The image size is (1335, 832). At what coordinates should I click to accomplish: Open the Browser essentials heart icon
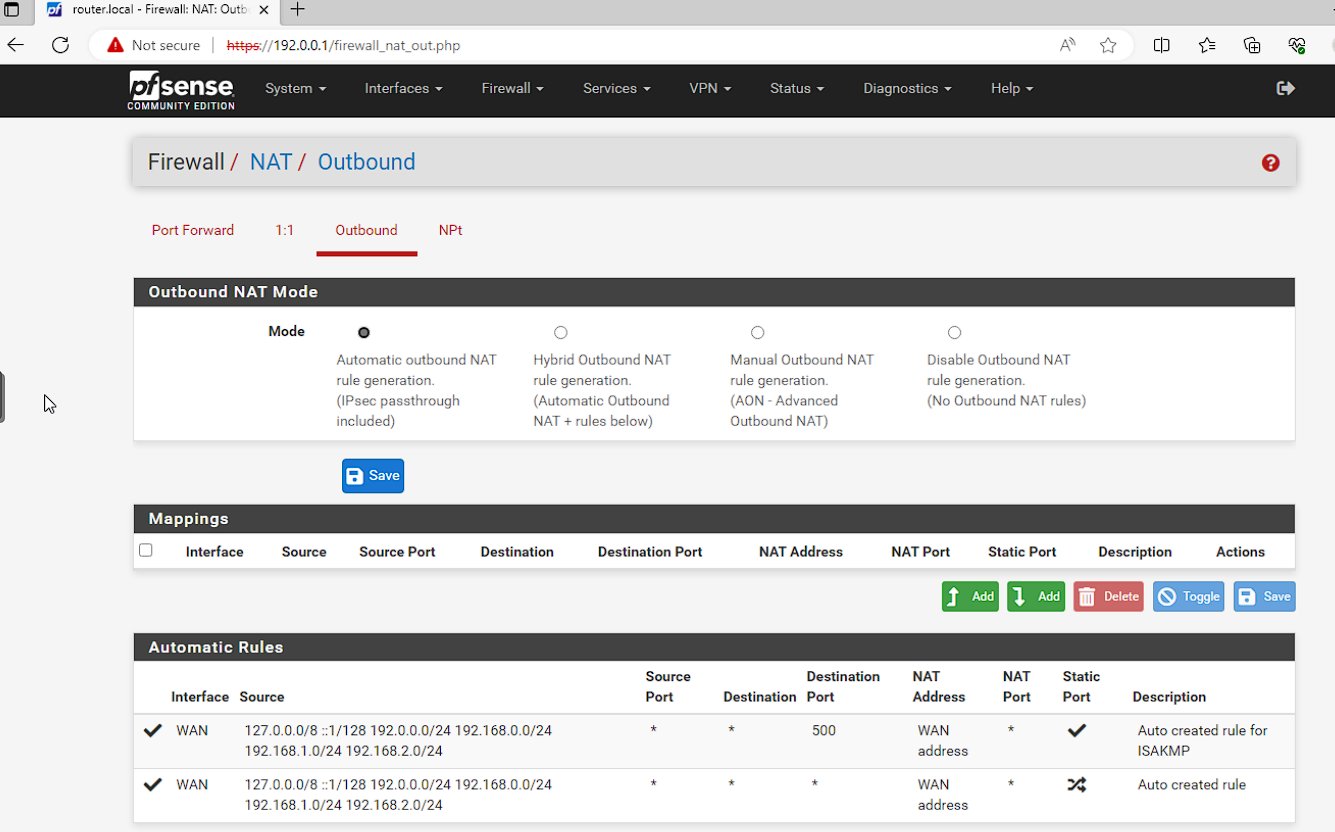coord(1297,45)
